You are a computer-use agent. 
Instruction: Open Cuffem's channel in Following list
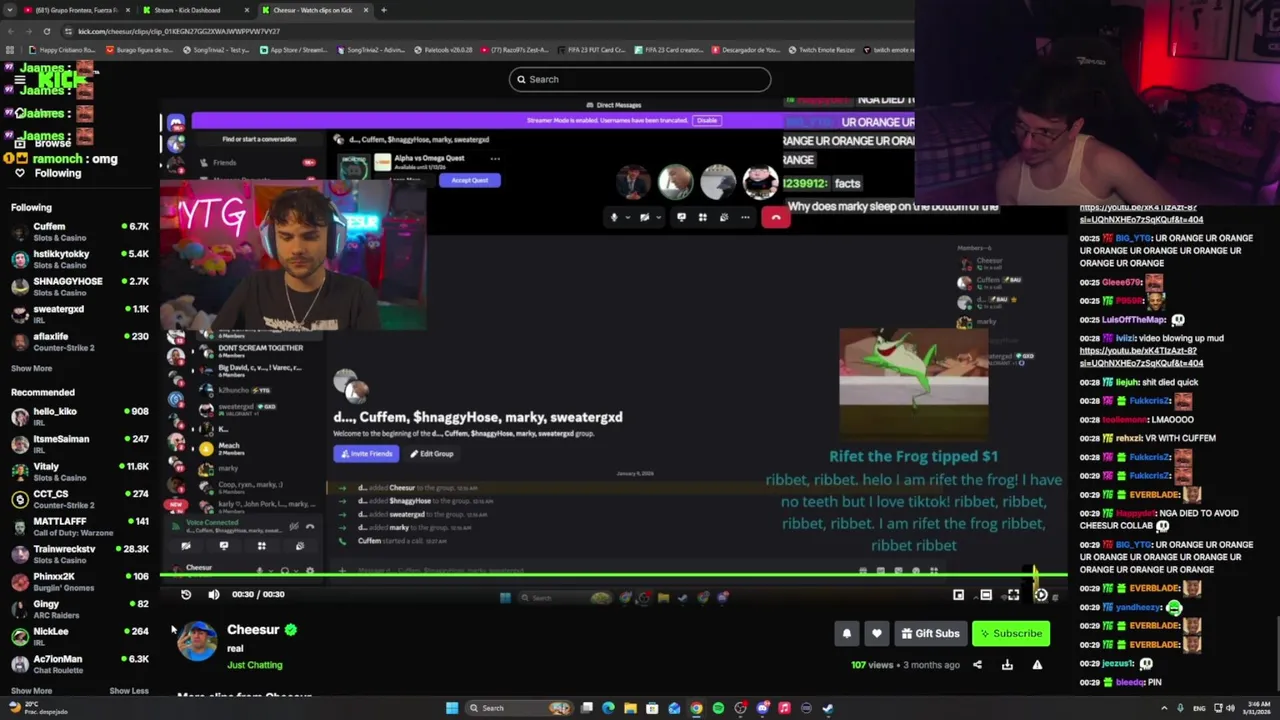click(80, 231)
